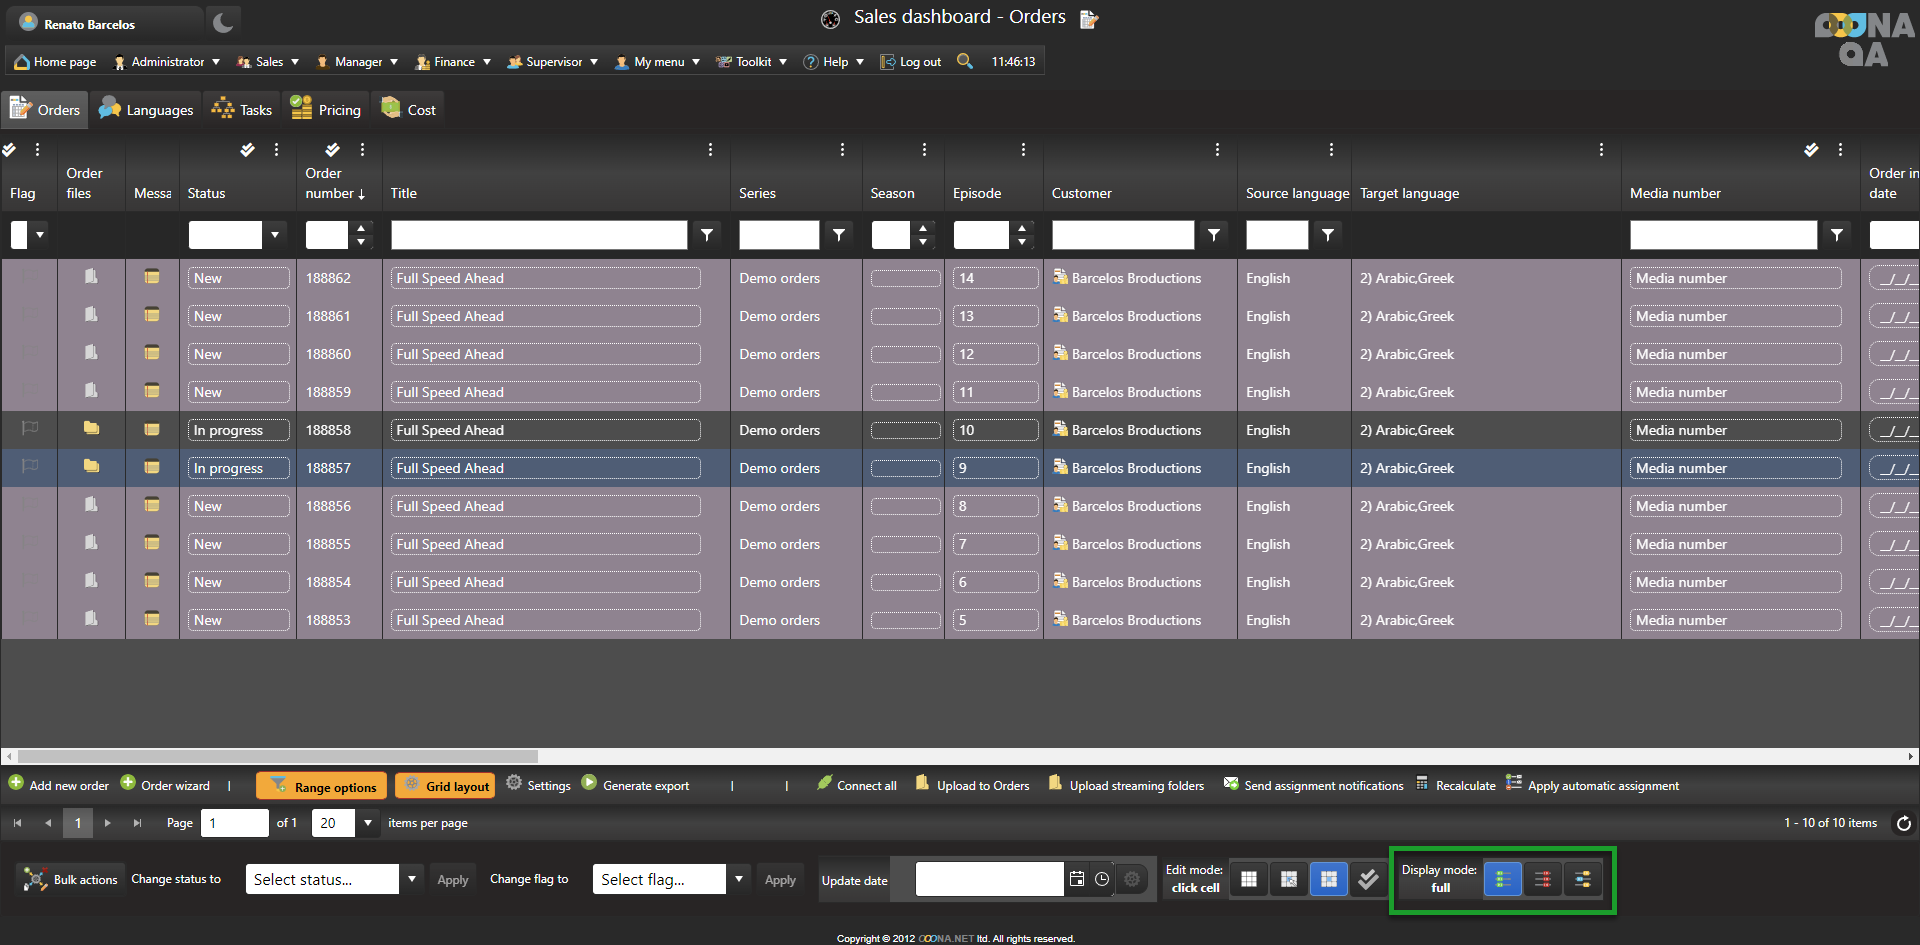This screenshot has height=945, width=1920.
Task: Click Add new order
Action: pos(59,786)
